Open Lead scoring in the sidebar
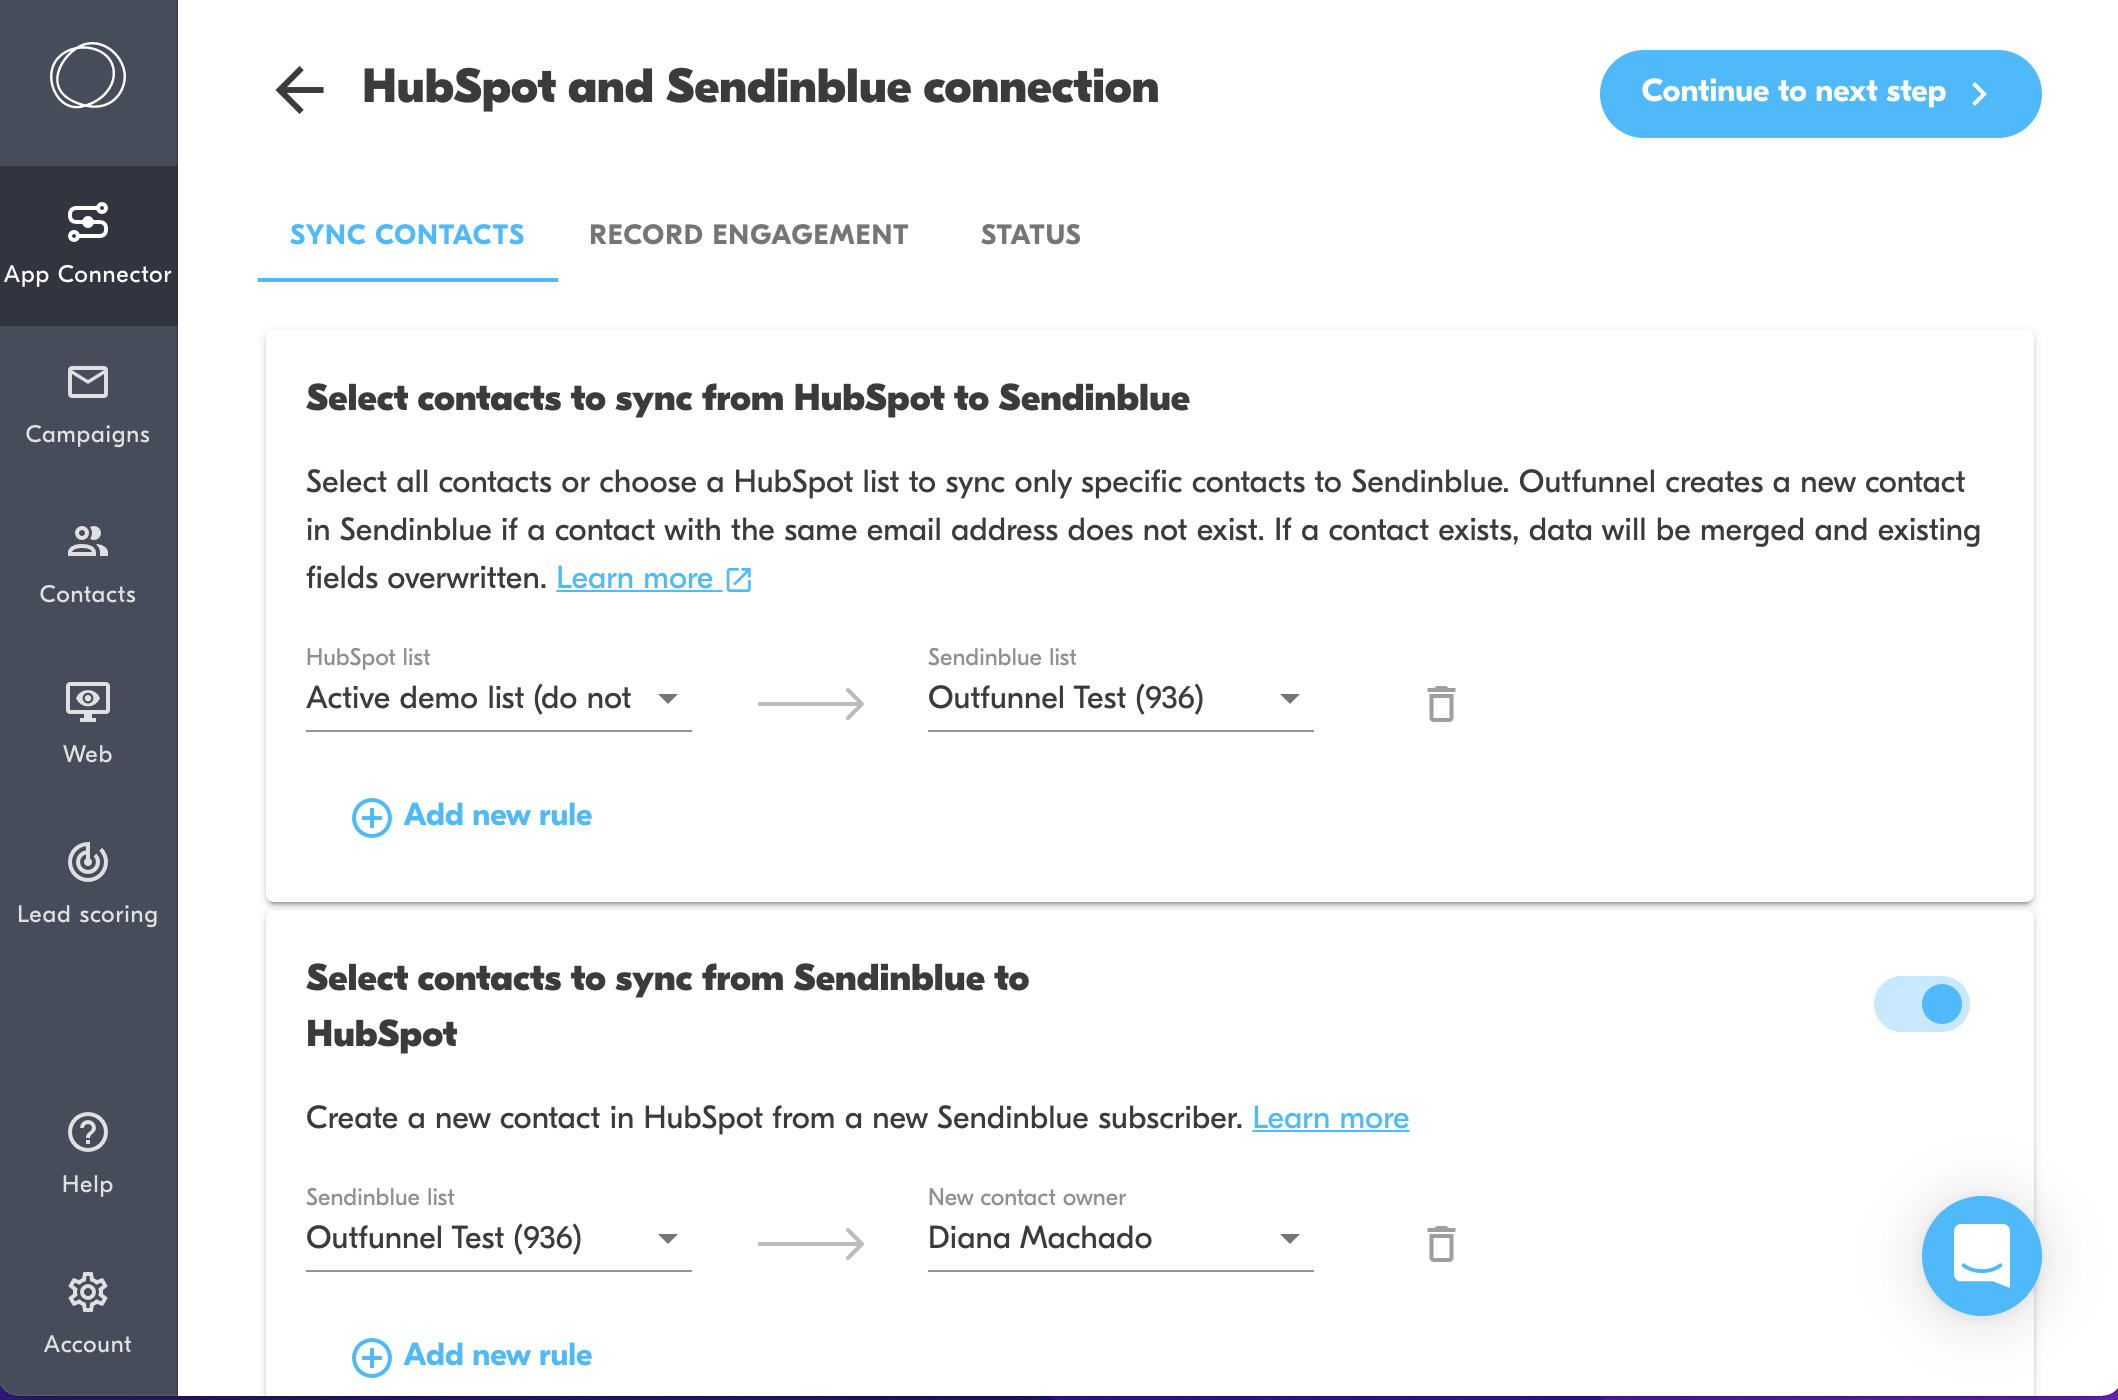2118x1400 pixels. (x=88, y=885)
